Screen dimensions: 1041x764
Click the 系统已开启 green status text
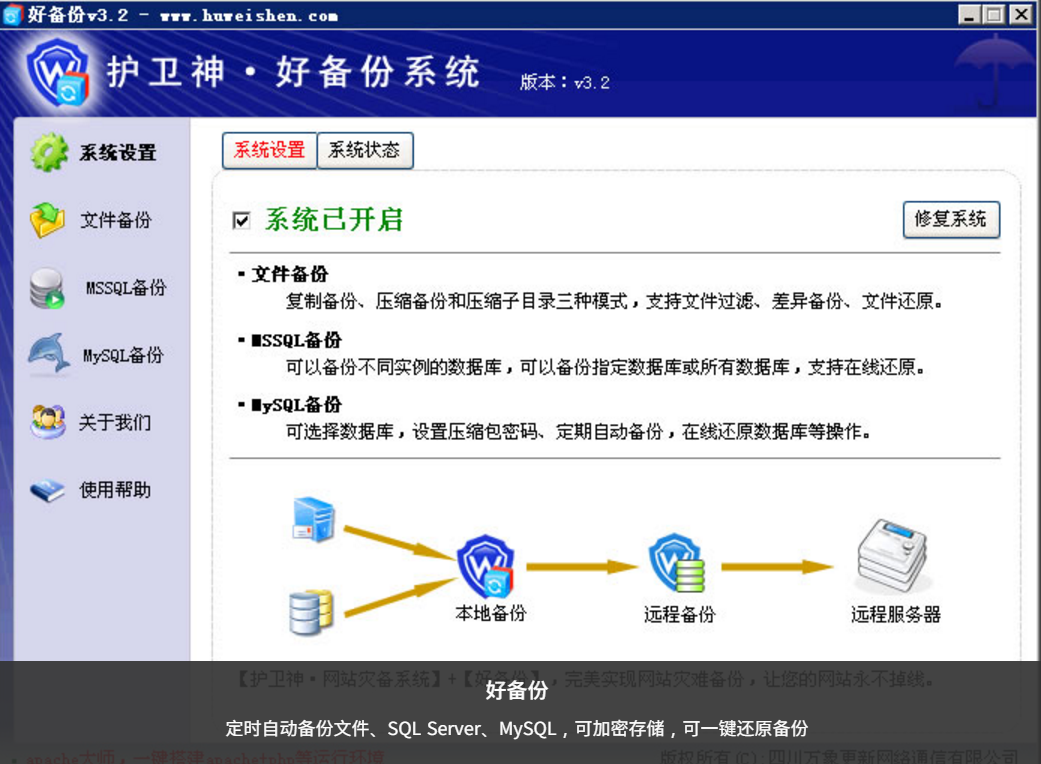tap(334, 220)
